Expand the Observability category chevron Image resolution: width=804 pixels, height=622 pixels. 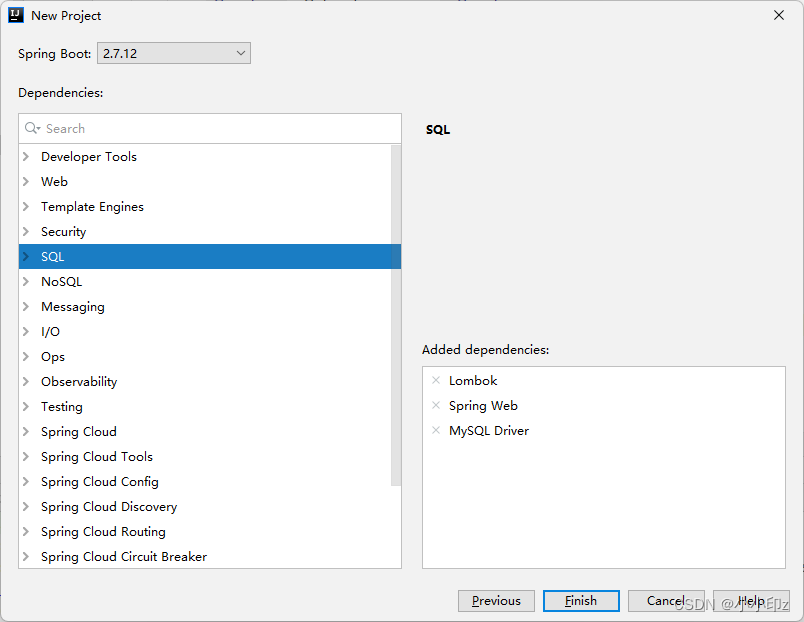click(x=26, y=382)
